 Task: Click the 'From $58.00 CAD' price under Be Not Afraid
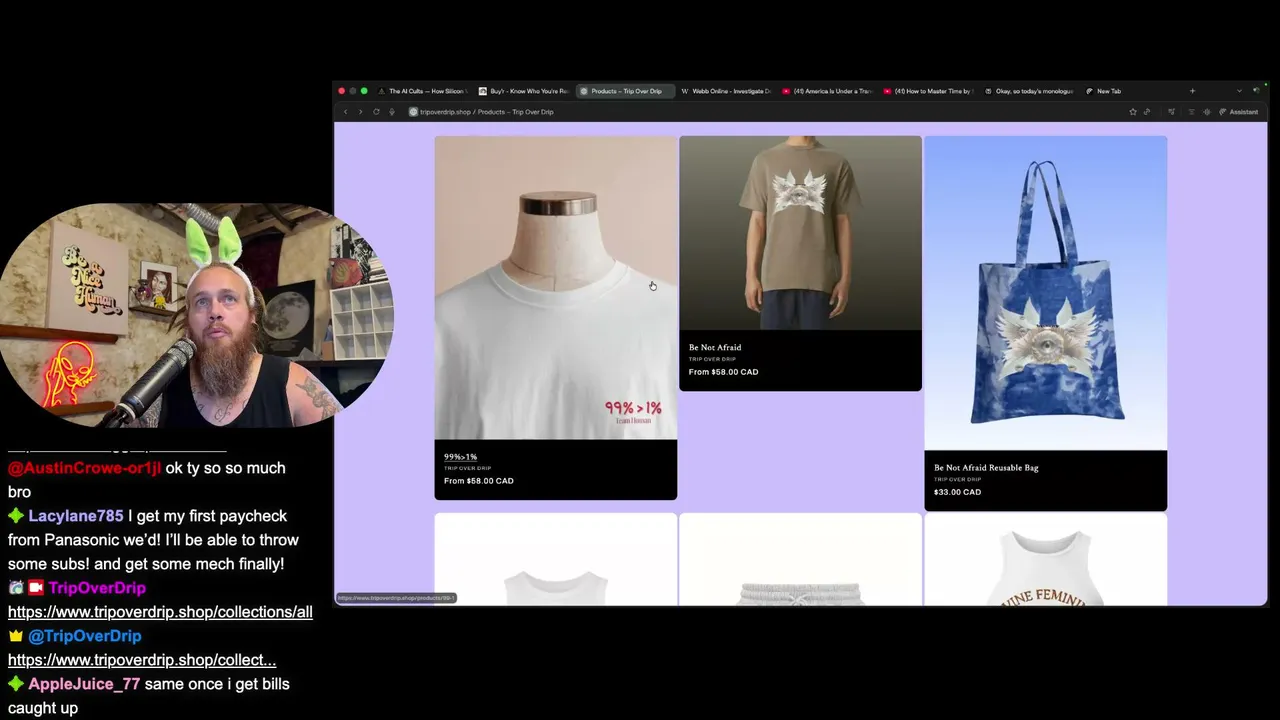(x=723, y=372)
